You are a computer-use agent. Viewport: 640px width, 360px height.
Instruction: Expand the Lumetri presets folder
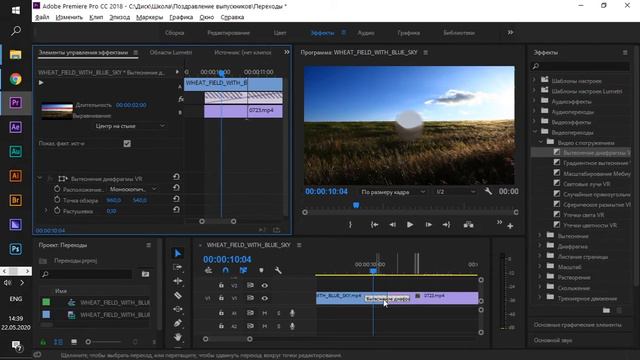pos(534,90)
